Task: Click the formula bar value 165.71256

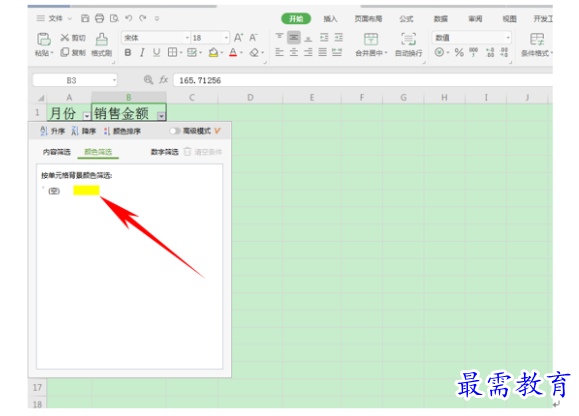Action: click(x=200, y=80)
